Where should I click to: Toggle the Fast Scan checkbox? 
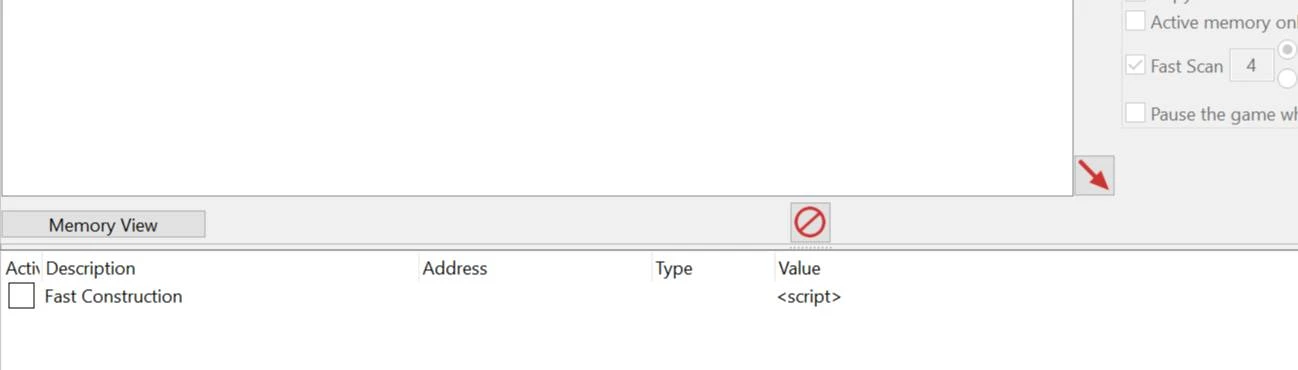[x=1135, y=66]
